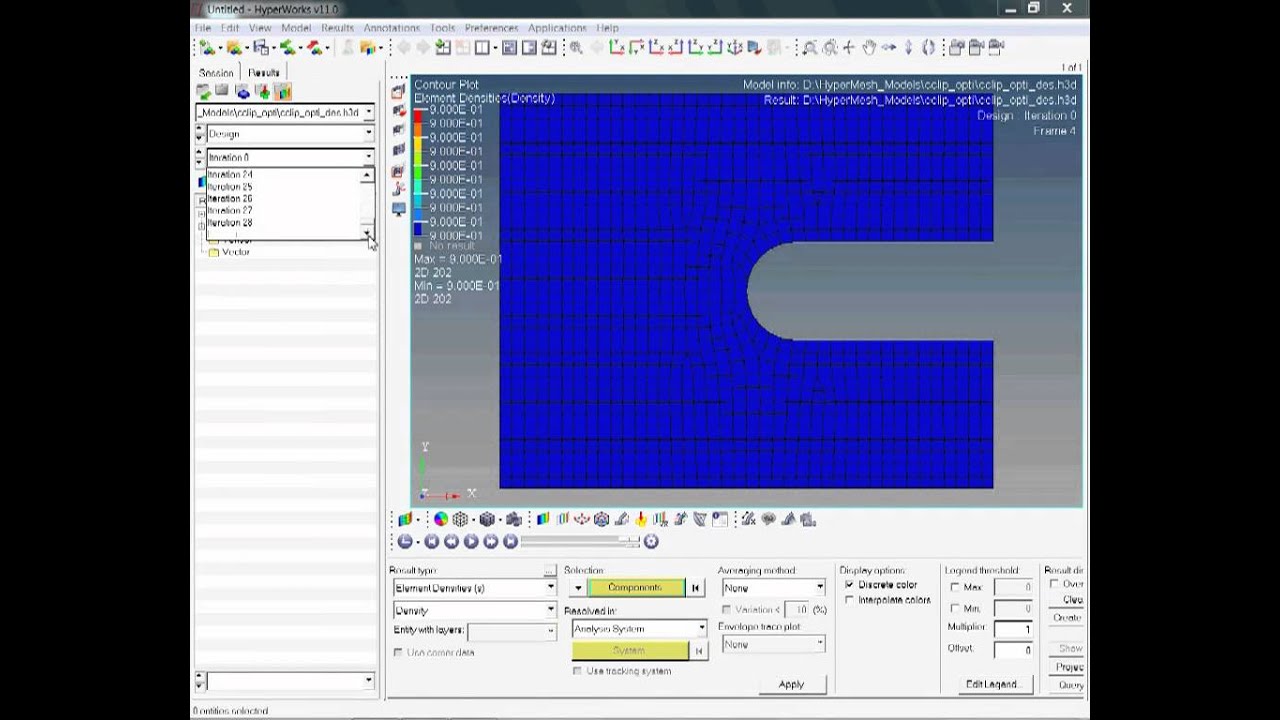Open the Element Densities result type dropdown
This screenshot has width=1280, height=720.
point(550,588)
